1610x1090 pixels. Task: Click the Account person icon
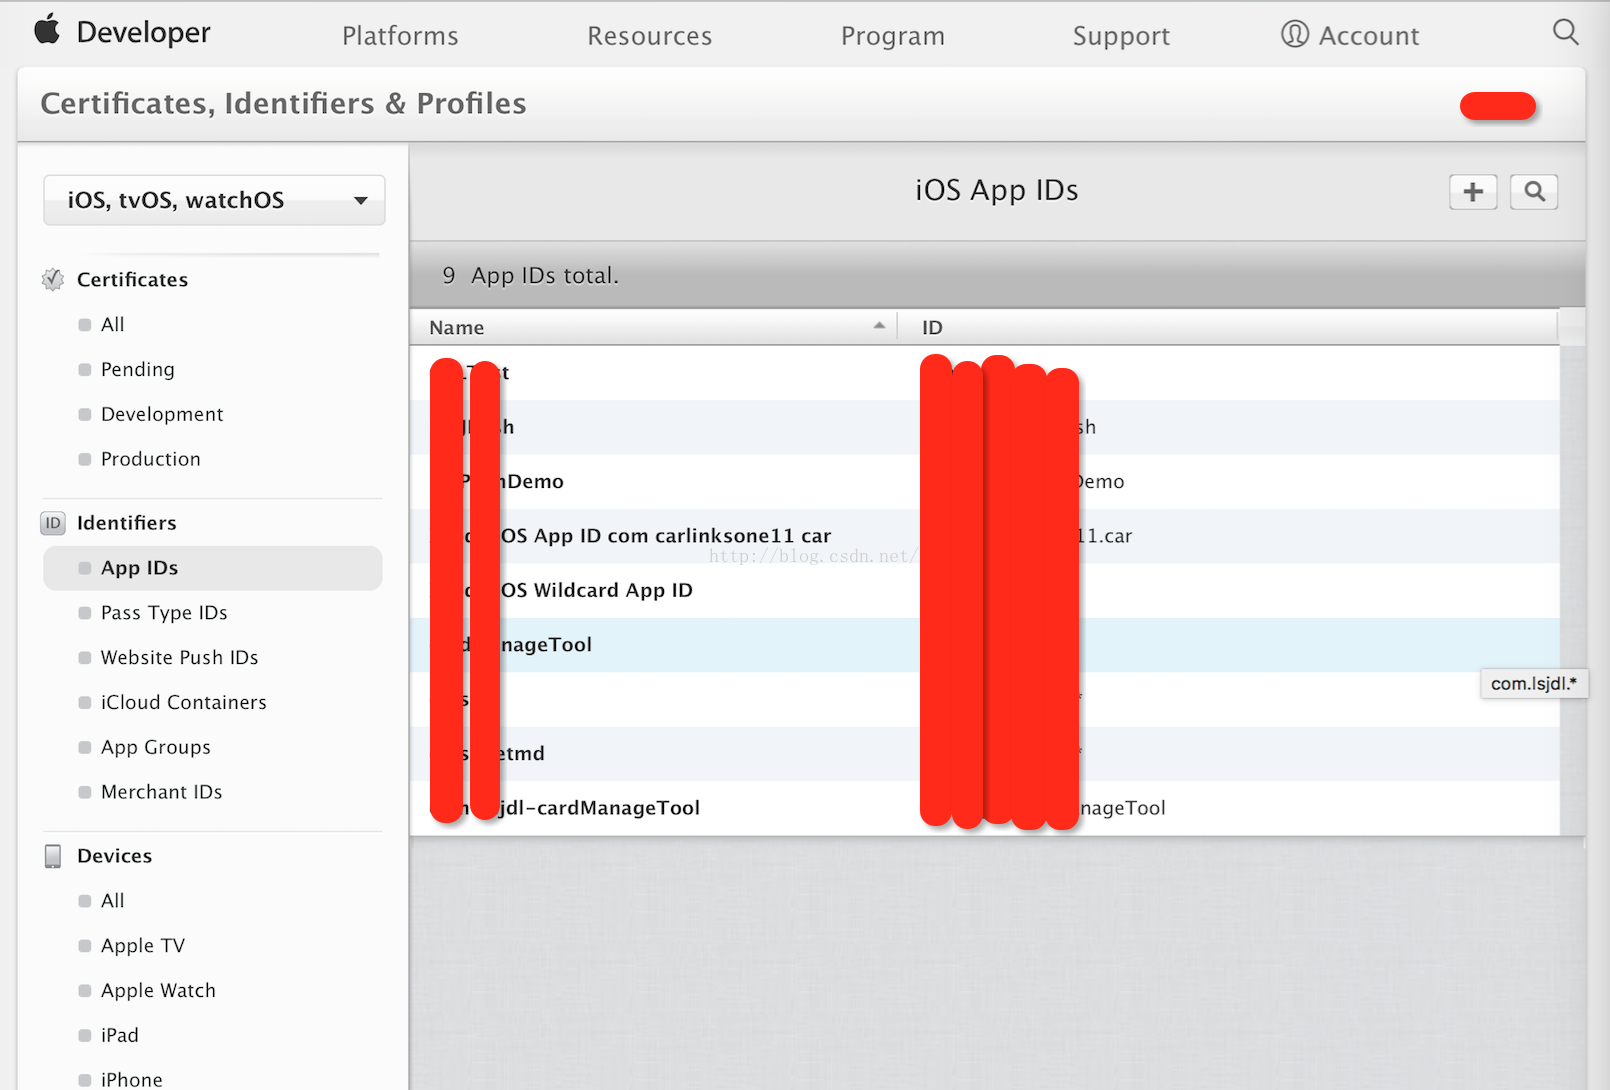1294,35
